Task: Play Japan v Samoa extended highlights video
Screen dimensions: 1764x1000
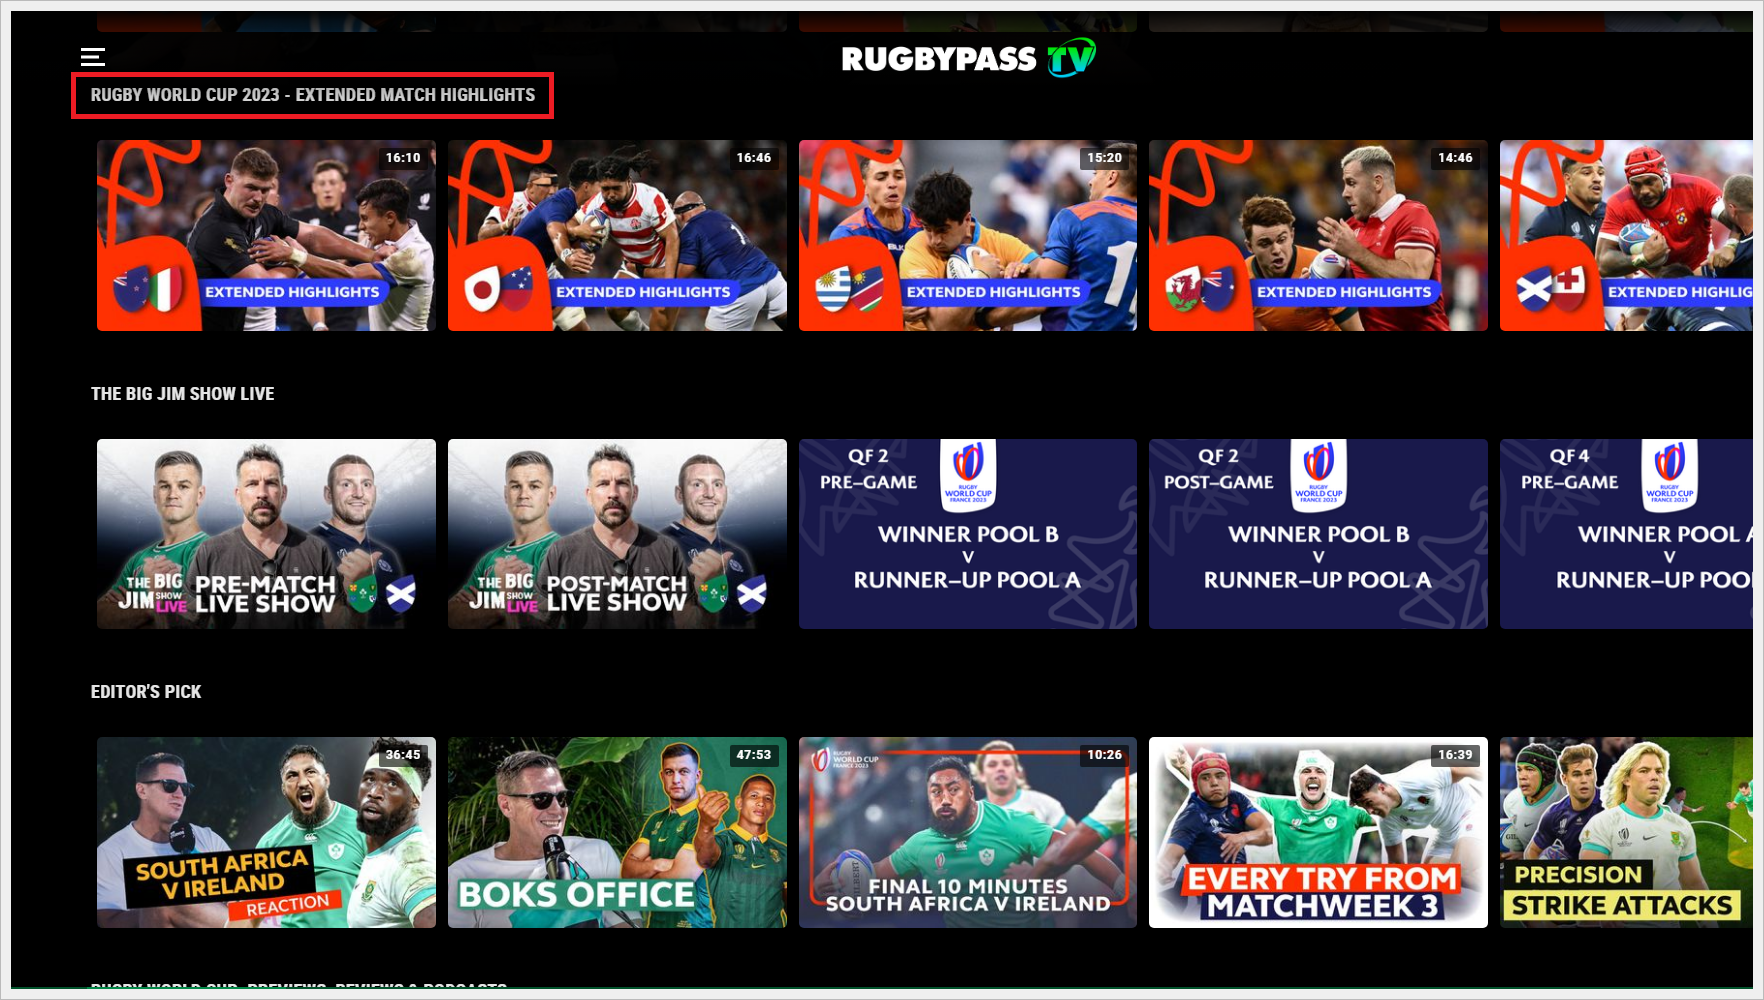Action: pyautogui.click(x=617, y=236)
